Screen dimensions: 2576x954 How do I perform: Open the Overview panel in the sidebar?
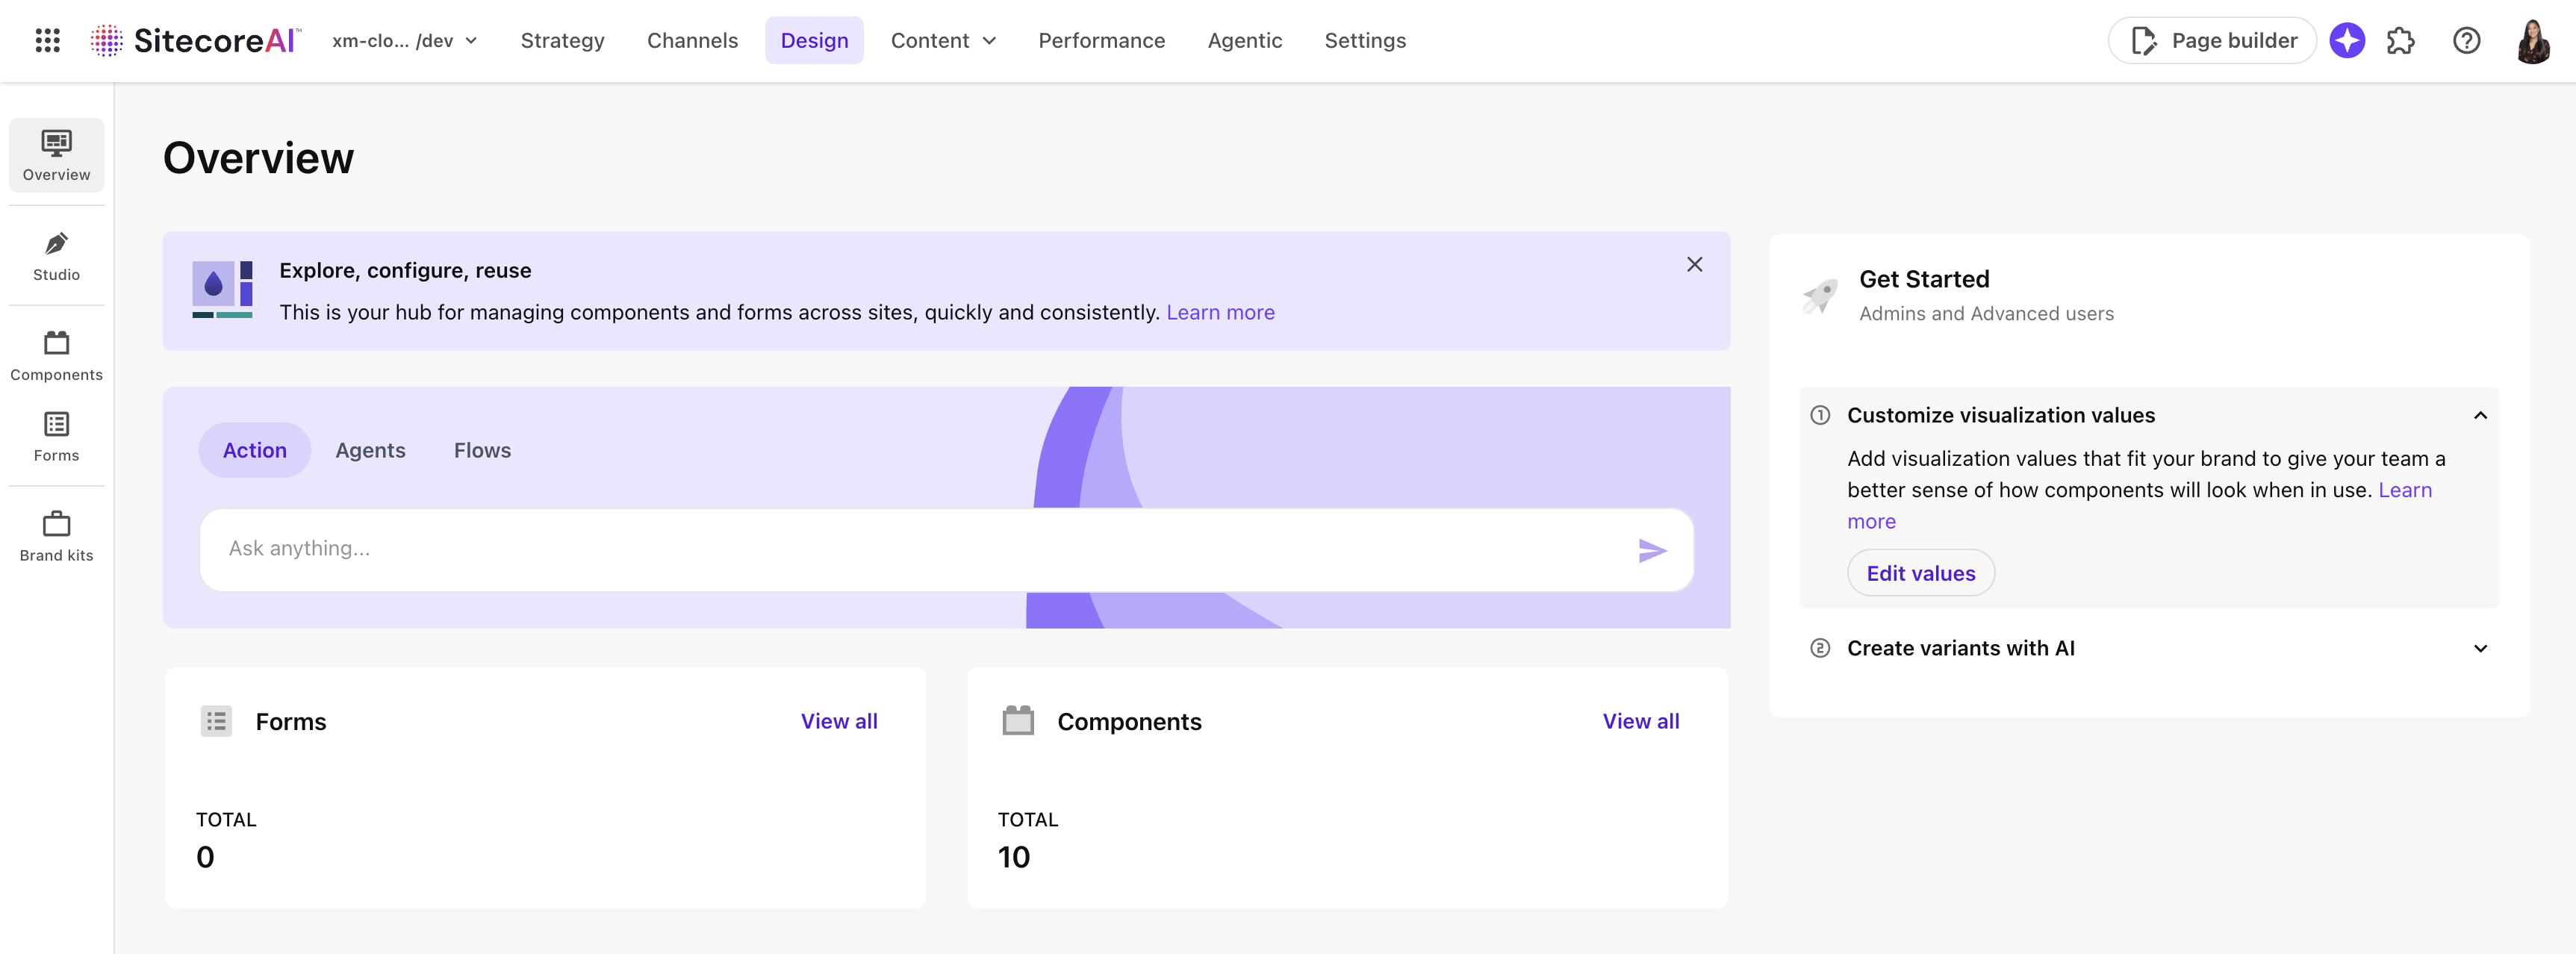[56, 155]
